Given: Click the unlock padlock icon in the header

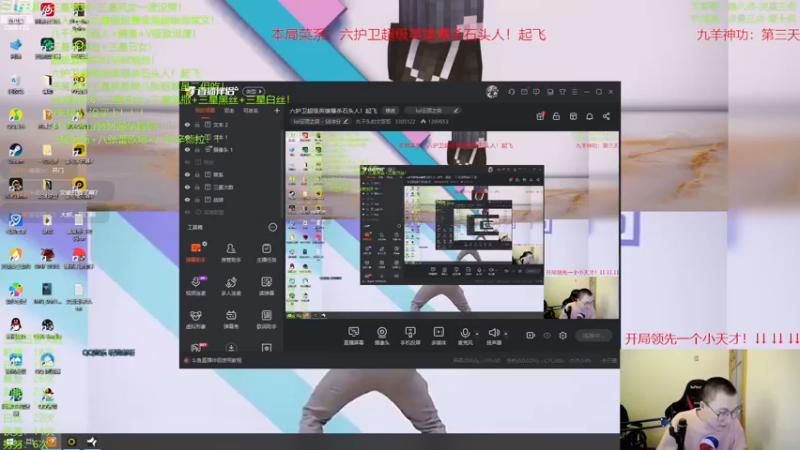Looking at the screenshot, I should click(x=556, y=116).
